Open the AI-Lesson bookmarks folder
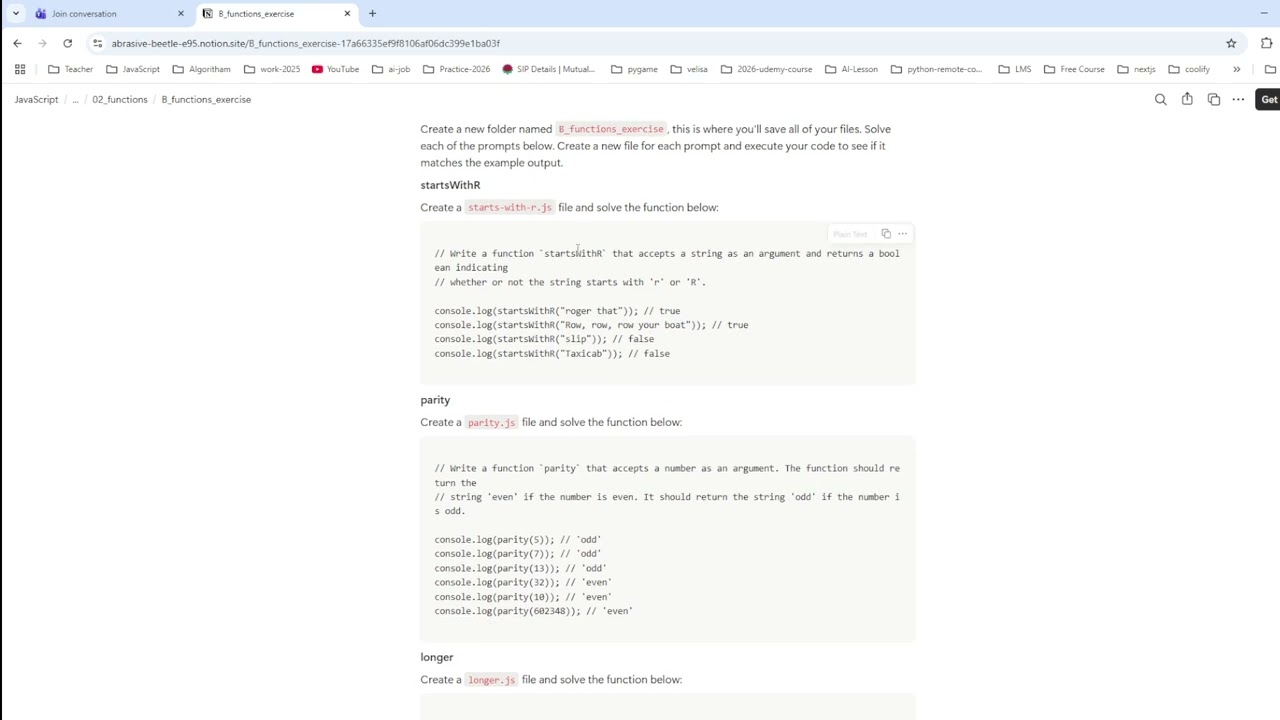The height and width of the screenshot is (720, 1280). pyautogui.click(x=850, y=69)
